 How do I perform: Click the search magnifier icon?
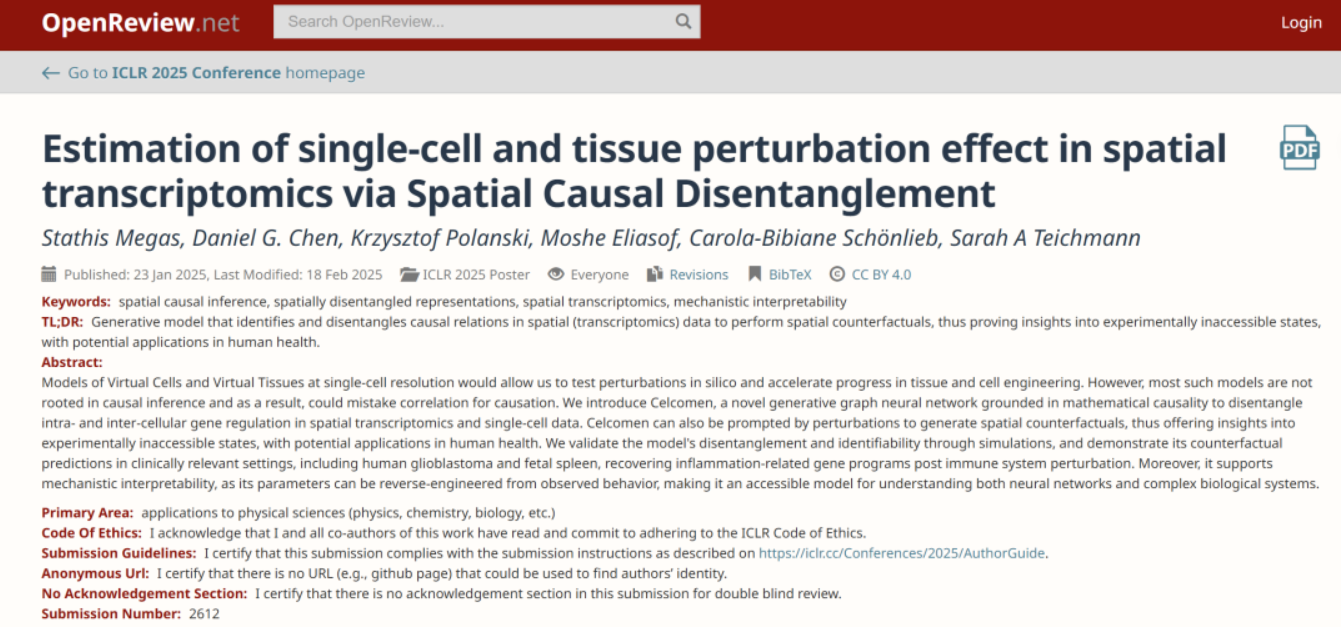(683, 22)
